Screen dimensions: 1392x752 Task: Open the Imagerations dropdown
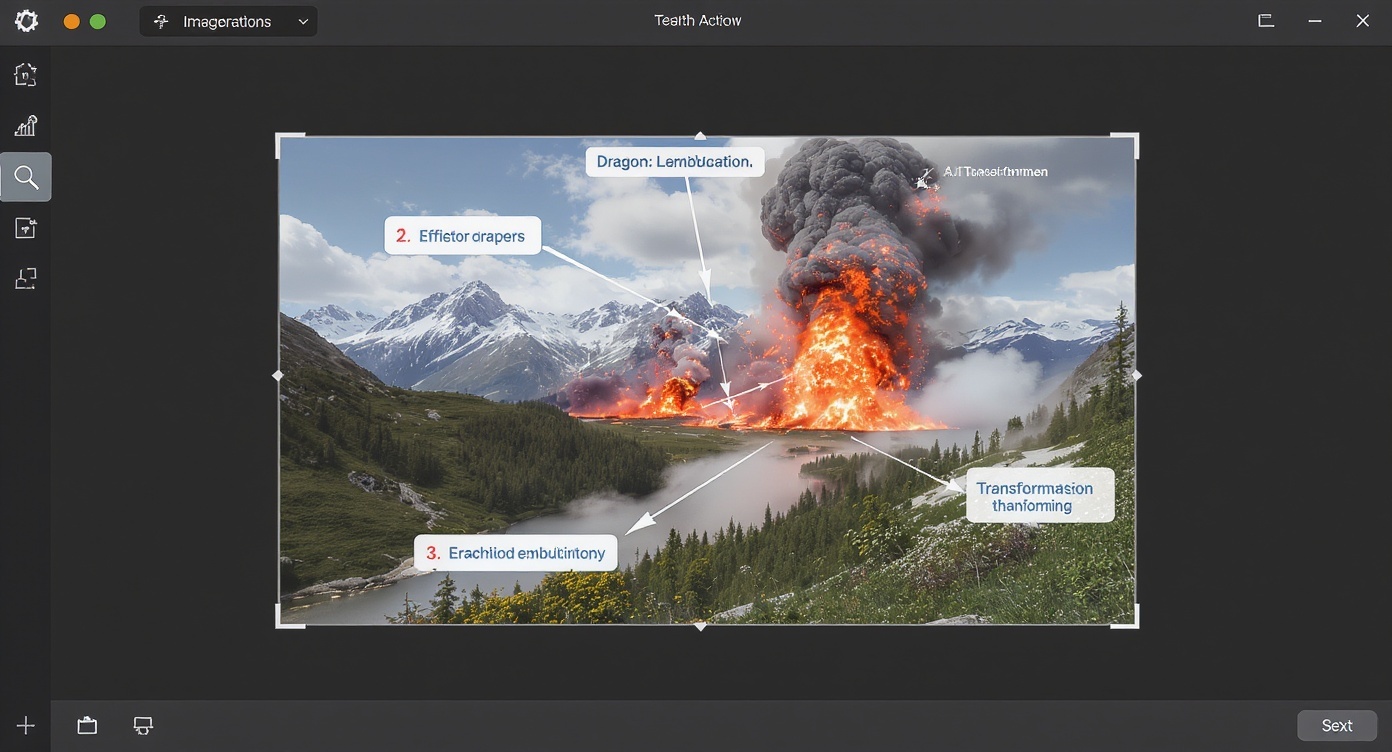pyautogui.click(x=228, y=21)
